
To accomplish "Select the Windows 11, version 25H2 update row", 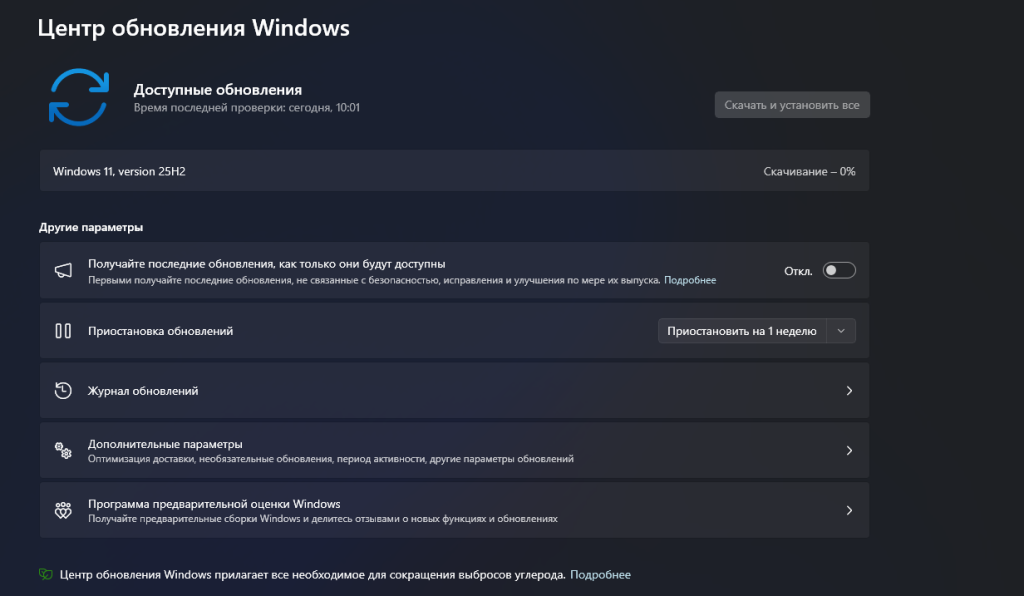I will [x=119, y=171].
